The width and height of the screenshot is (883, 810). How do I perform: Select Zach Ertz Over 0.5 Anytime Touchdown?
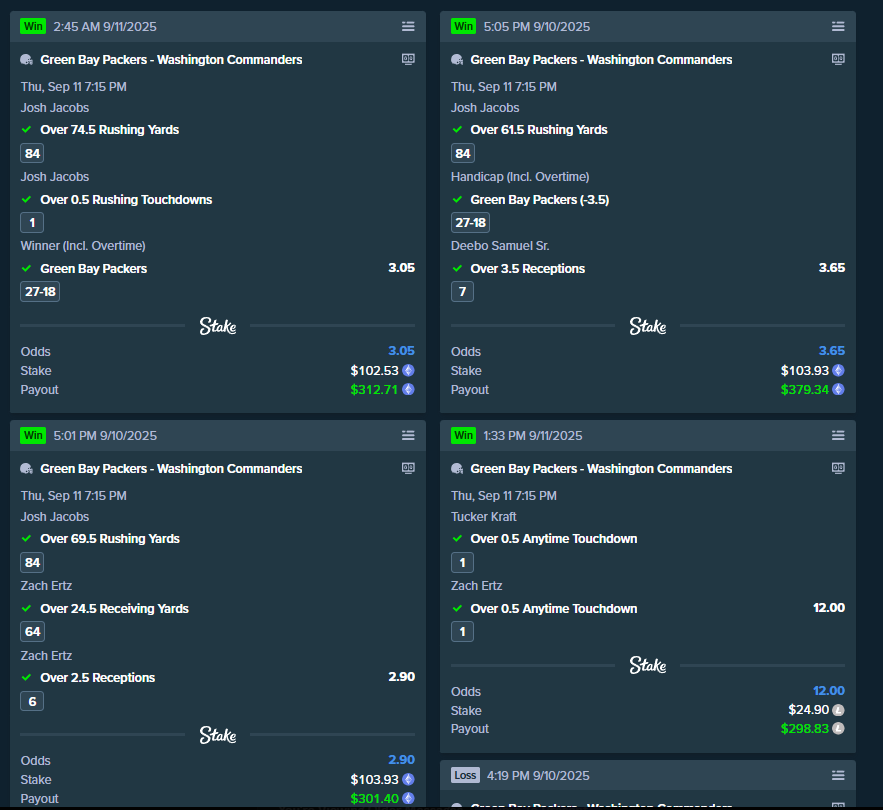pos(554,608)
